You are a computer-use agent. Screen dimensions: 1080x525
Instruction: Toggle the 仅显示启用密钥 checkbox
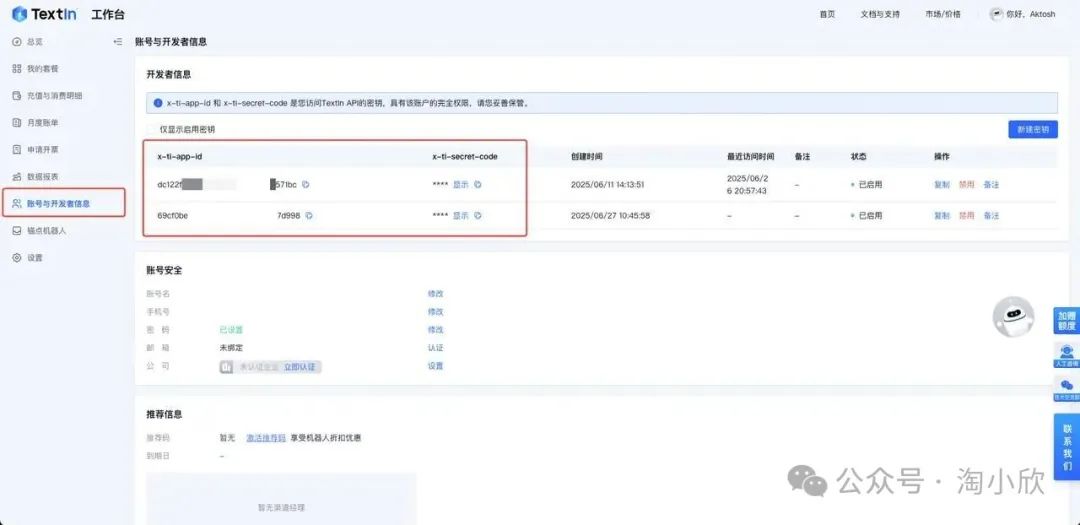(x=152, y=130)
